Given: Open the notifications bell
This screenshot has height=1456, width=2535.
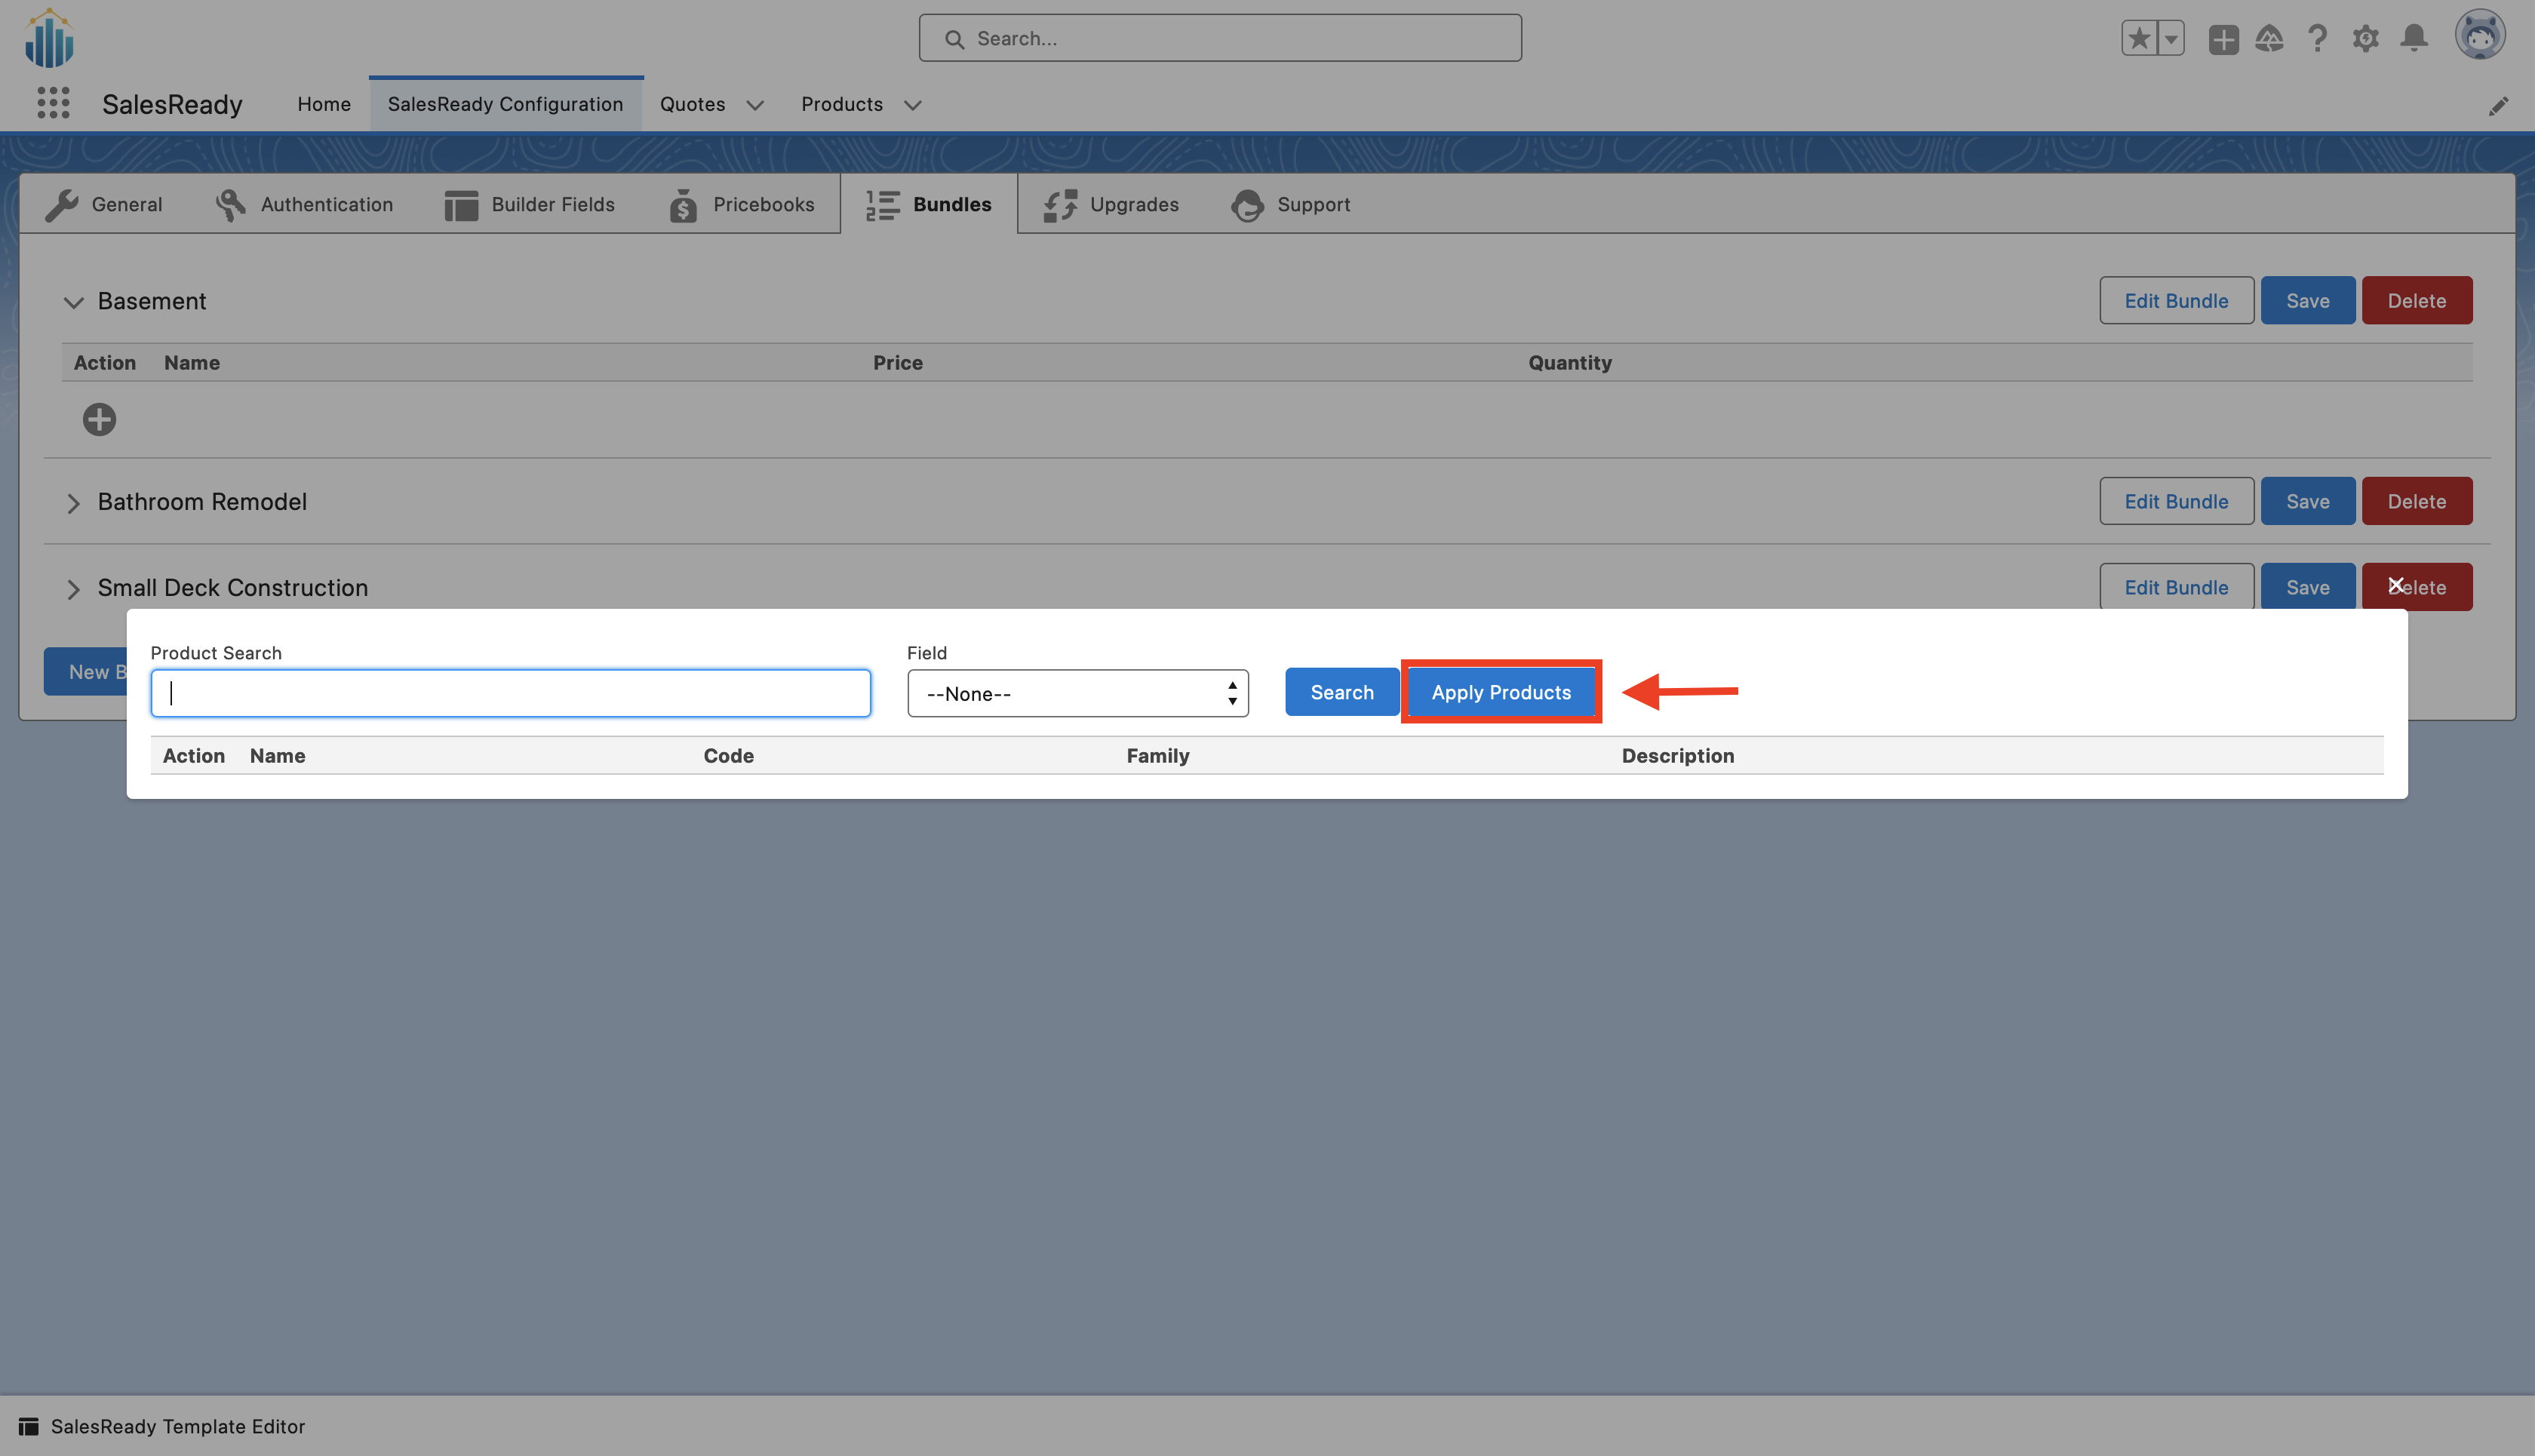Looking at the screenshot, I should tap(2414, 39).
